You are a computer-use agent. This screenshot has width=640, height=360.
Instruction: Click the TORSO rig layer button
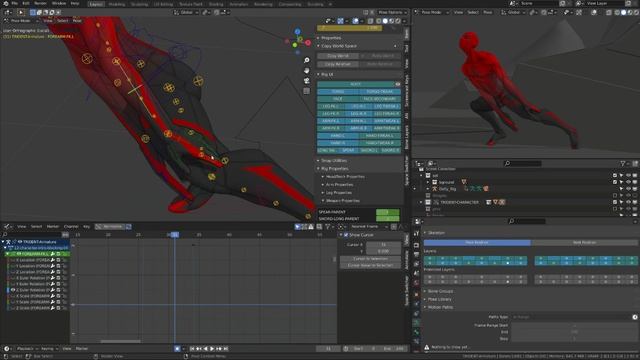click(338, 92)
